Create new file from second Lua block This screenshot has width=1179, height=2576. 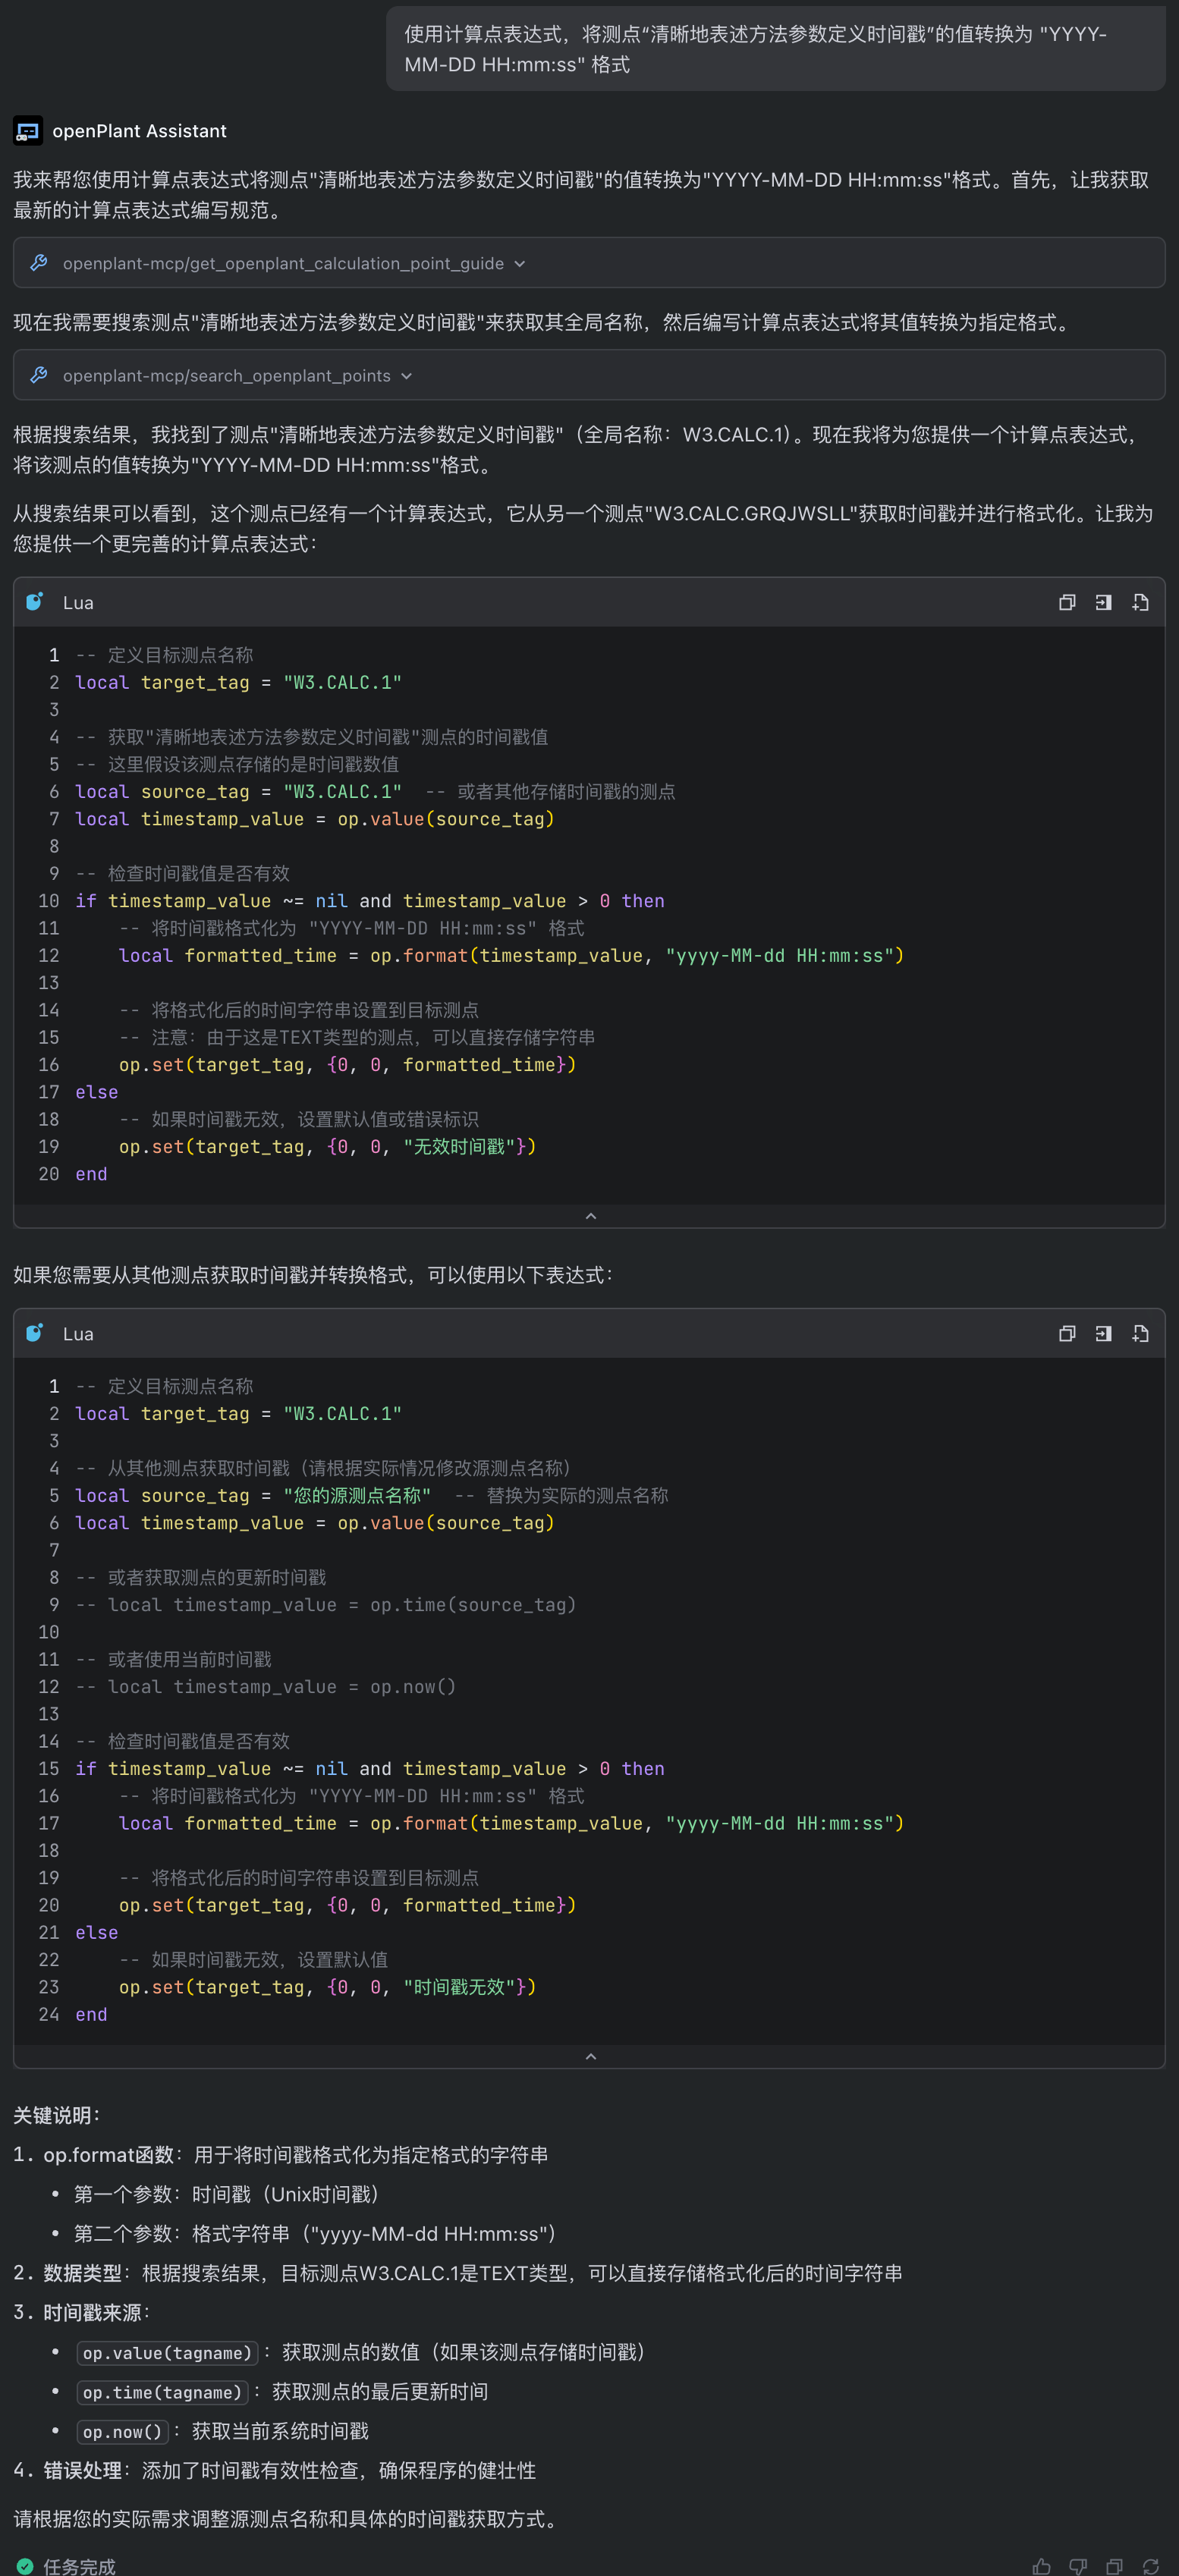(x=1140, y=1333)
